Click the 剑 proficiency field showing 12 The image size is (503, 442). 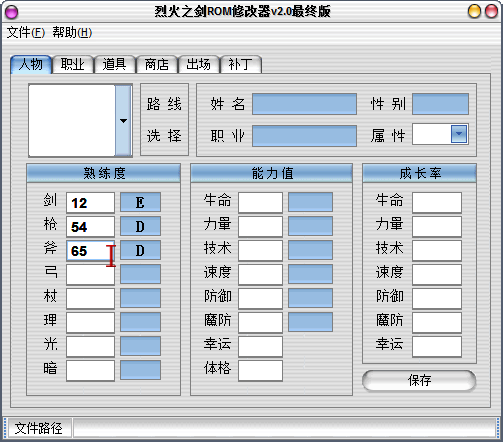tap(90, 203)
